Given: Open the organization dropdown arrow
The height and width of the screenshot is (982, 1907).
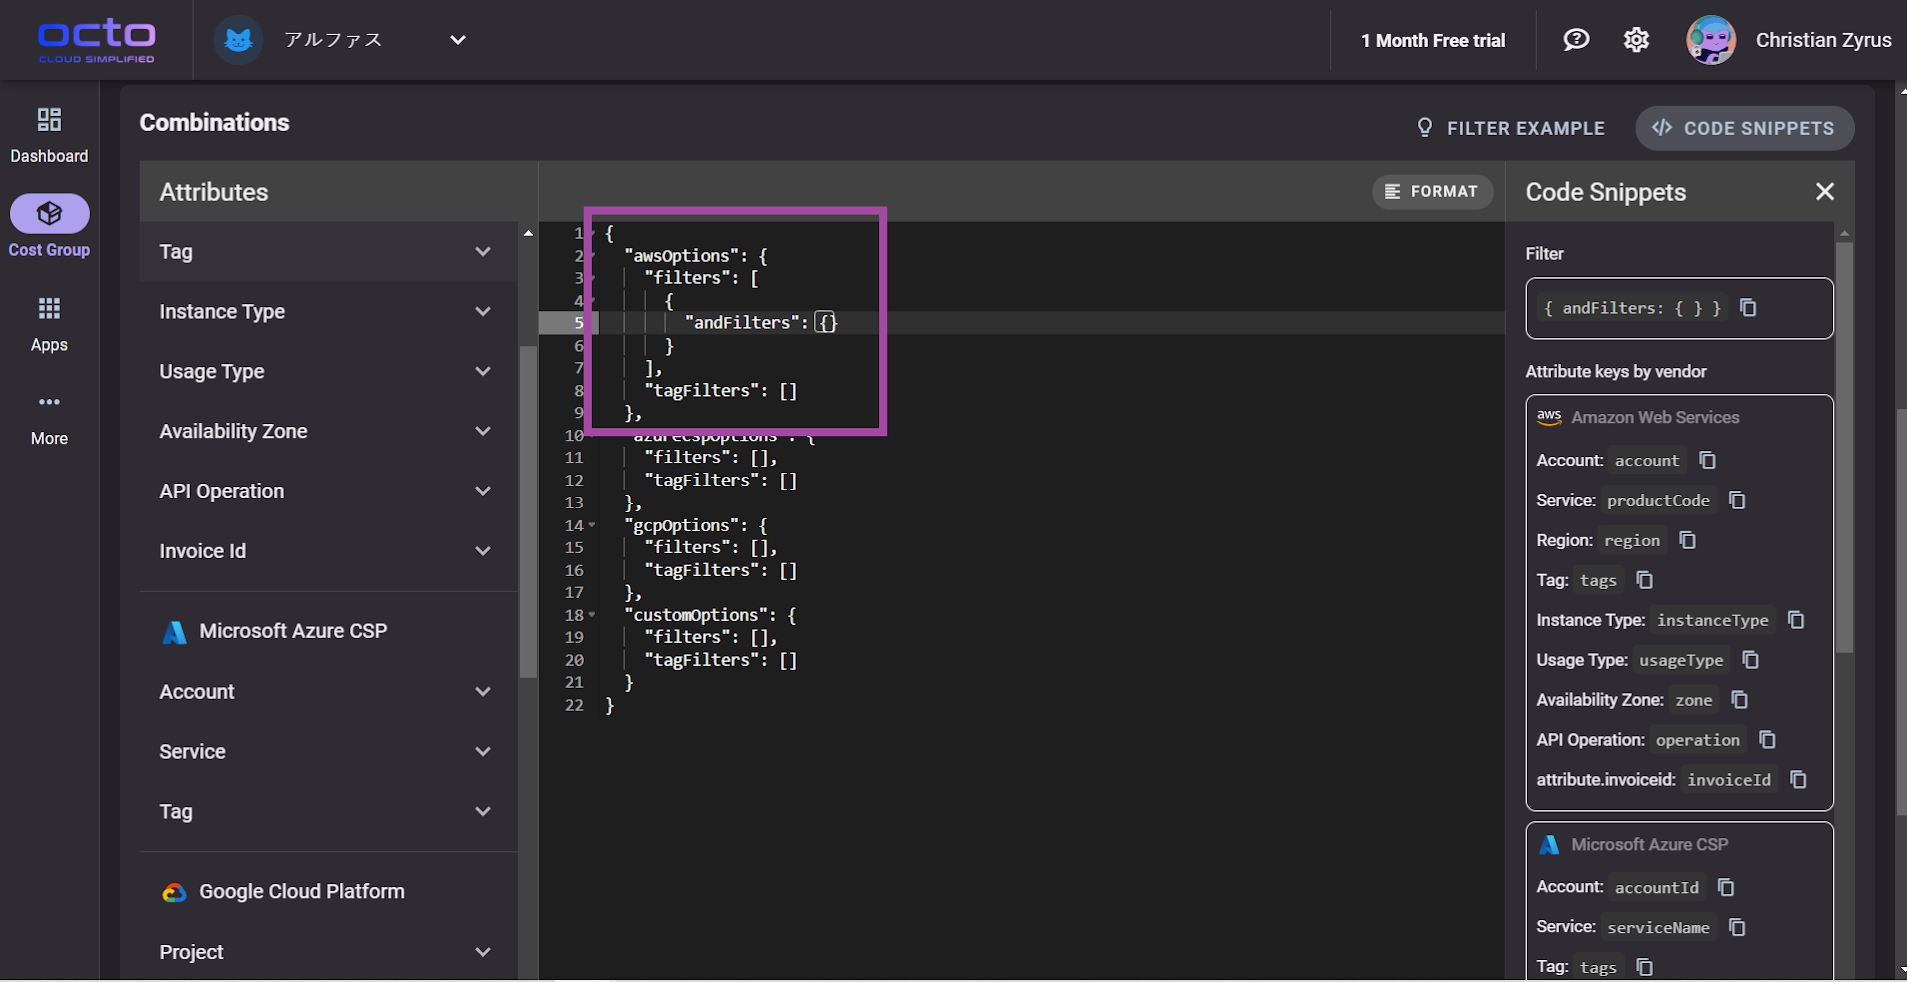Looking at the screenshot, I should click(458, 40).
